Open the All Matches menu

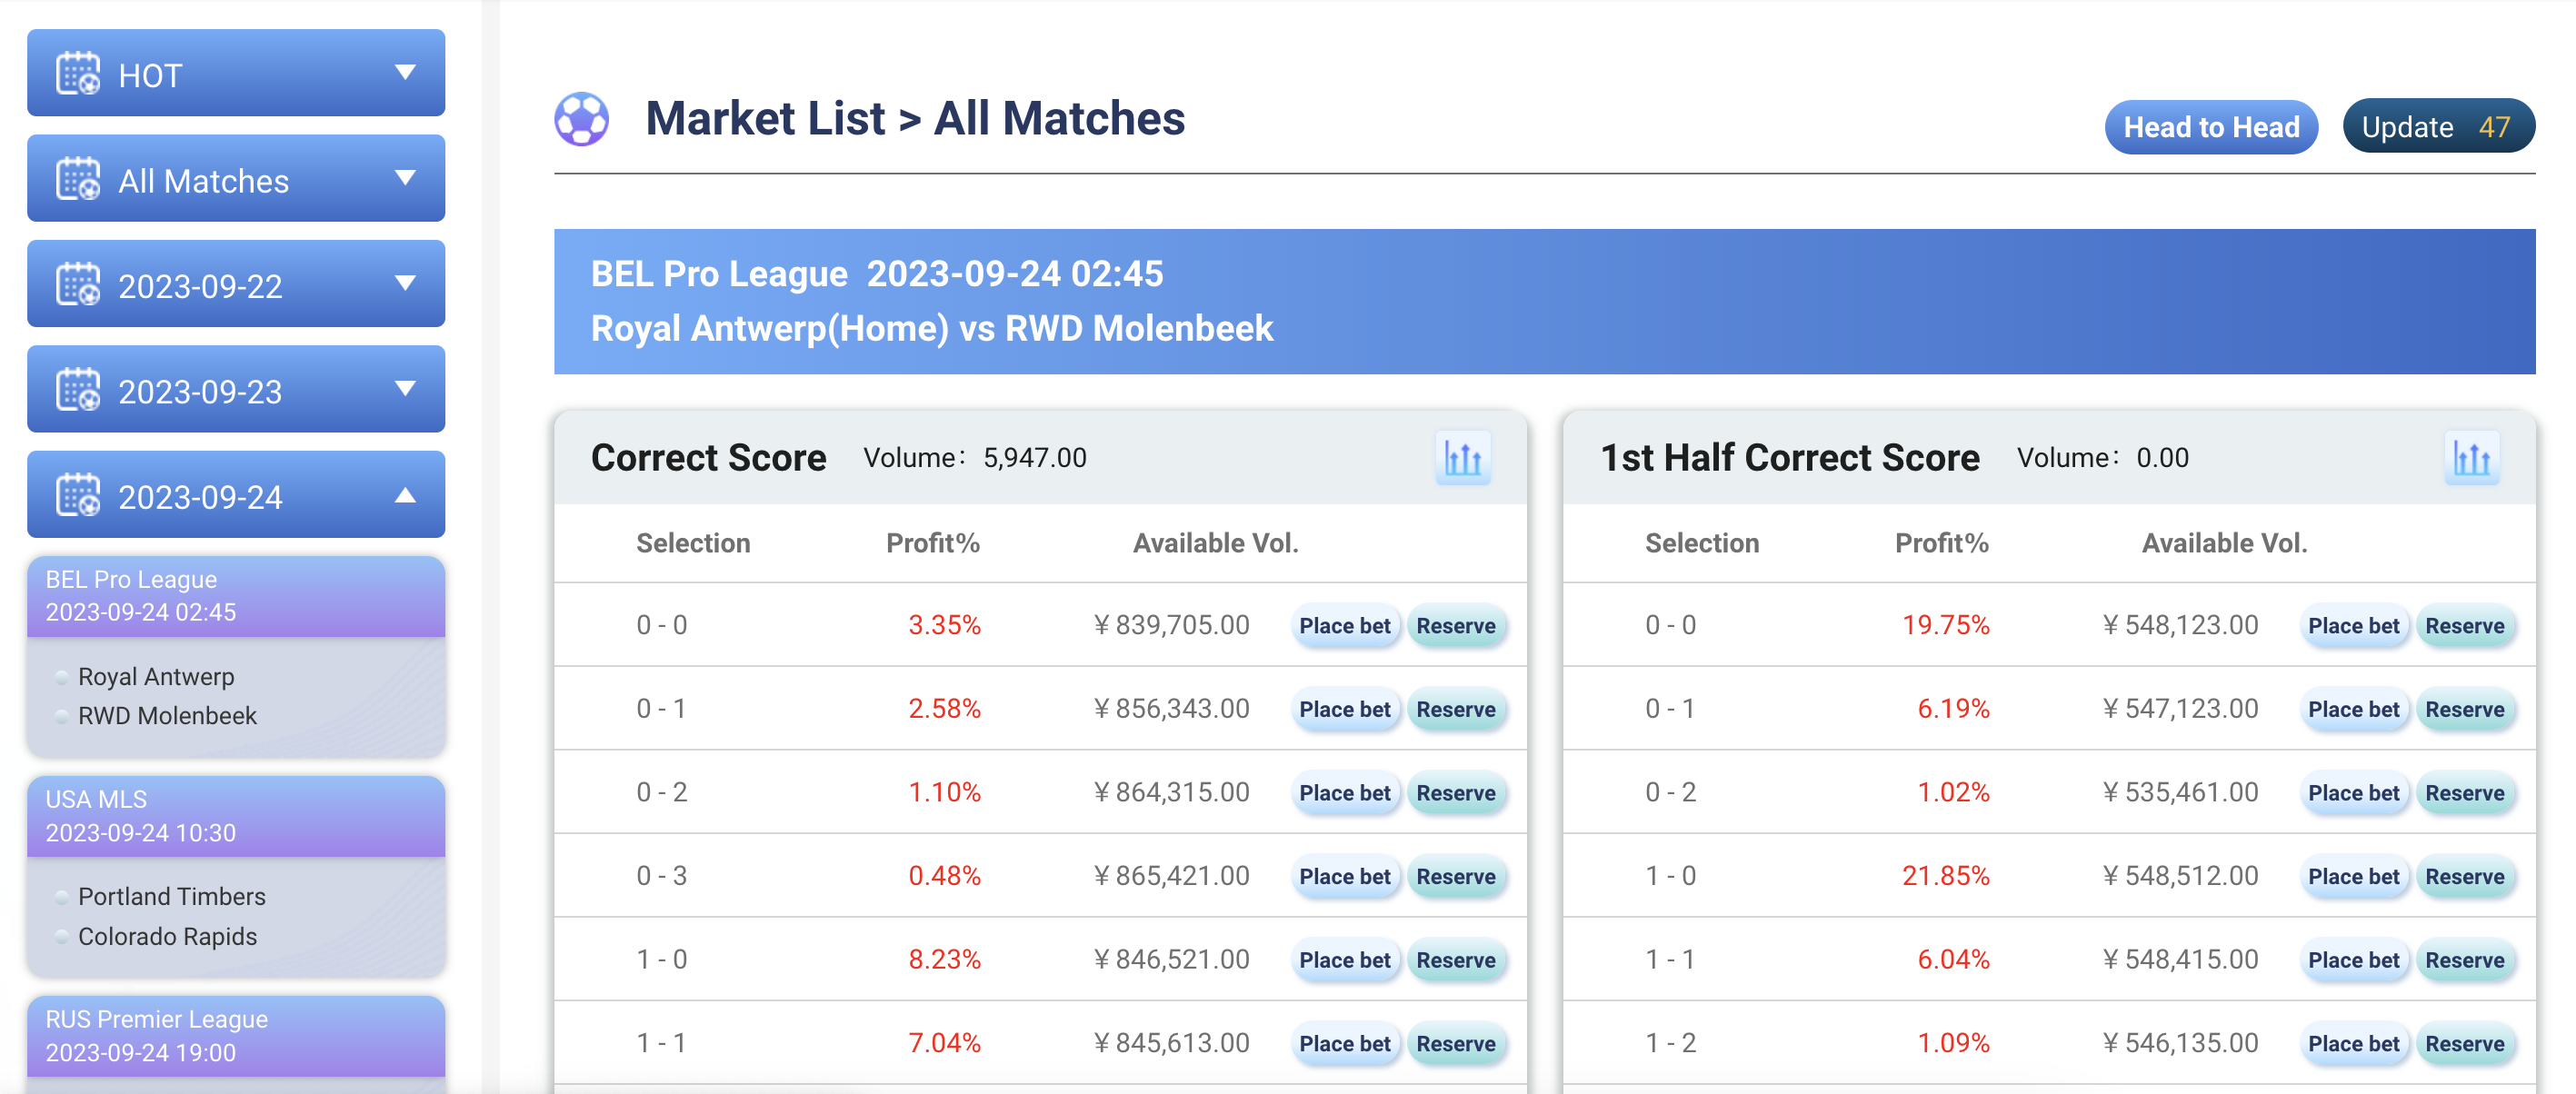tap(236, 179)
